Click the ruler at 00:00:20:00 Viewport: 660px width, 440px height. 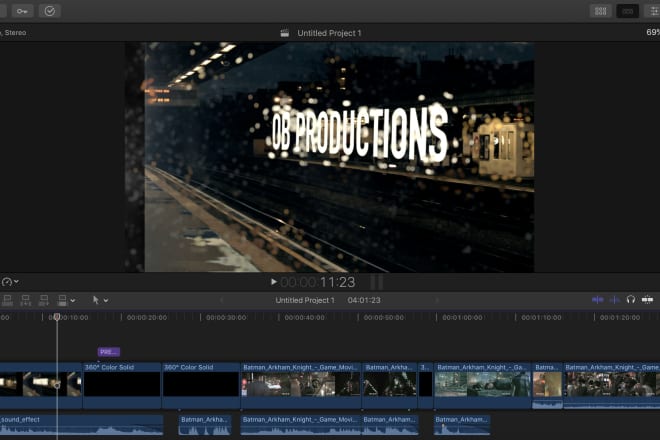(147, 317)
